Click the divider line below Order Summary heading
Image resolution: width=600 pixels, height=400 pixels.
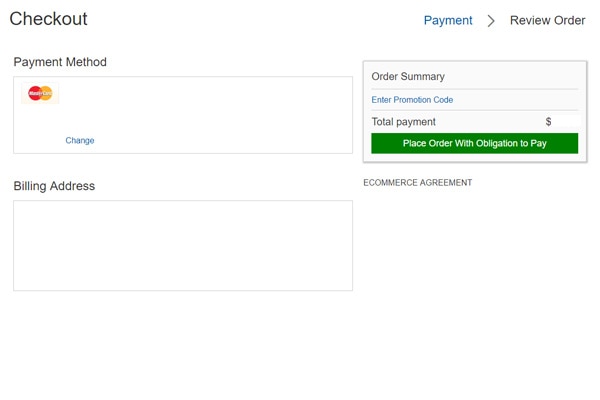(474, 89)
